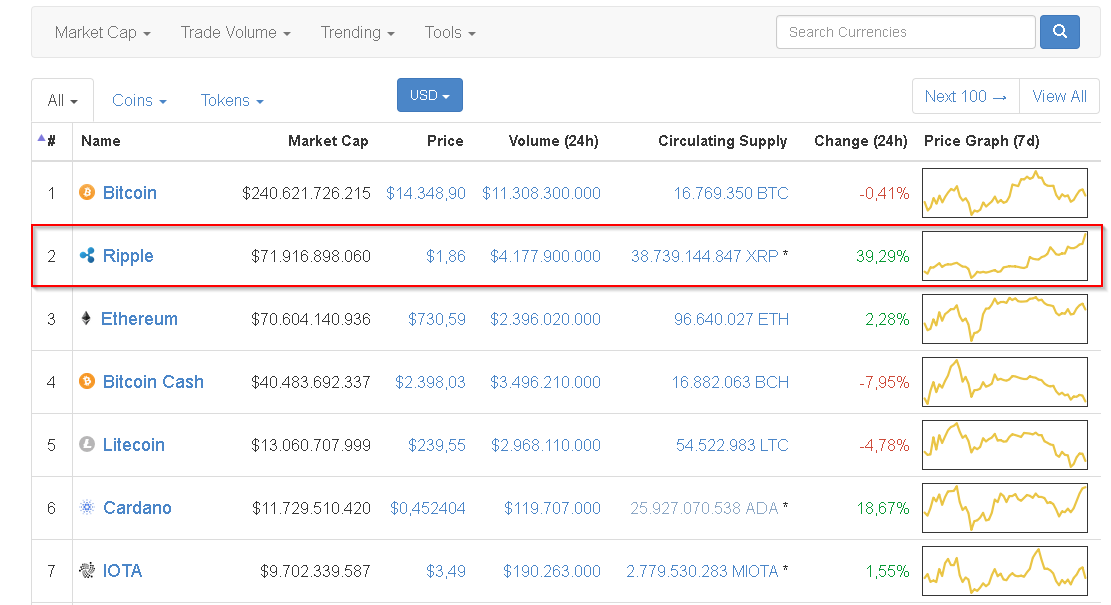Open the IOTA name link
Viewport: 1111px width, 605px height.
[123, 571]
